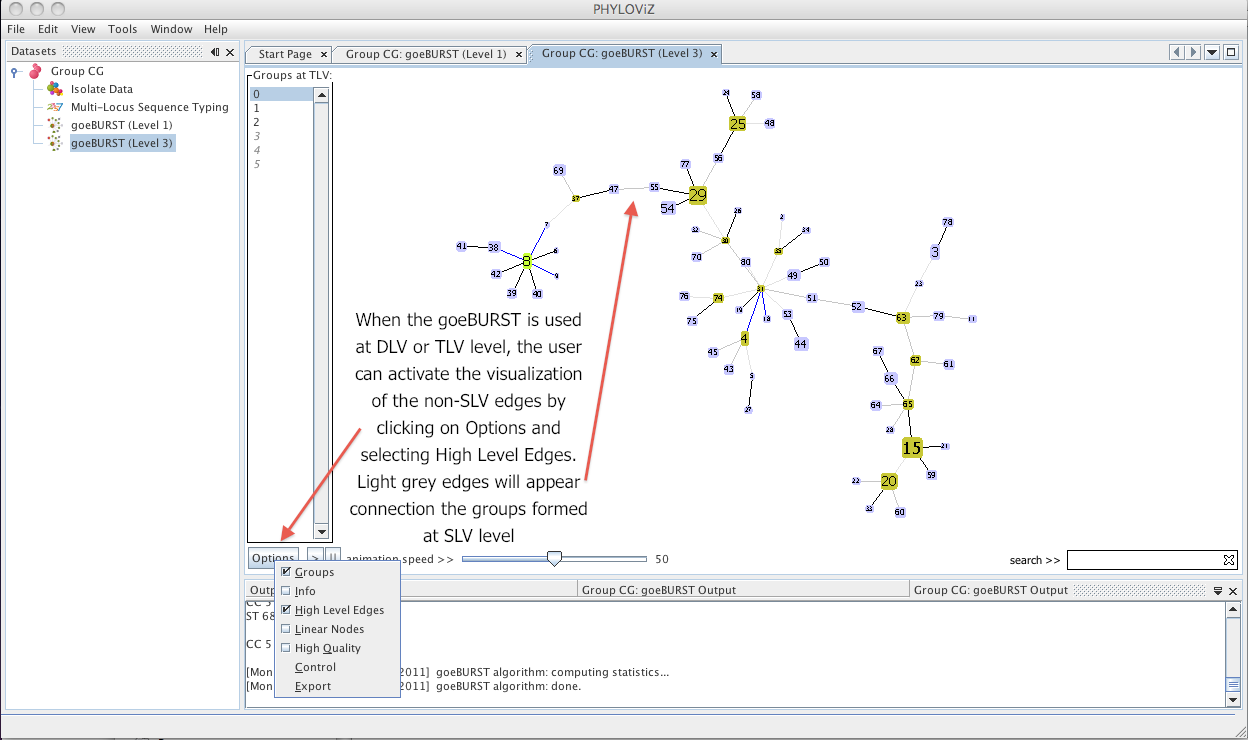
Task: Open the Tools menu
Action: [x=123, y=29]
